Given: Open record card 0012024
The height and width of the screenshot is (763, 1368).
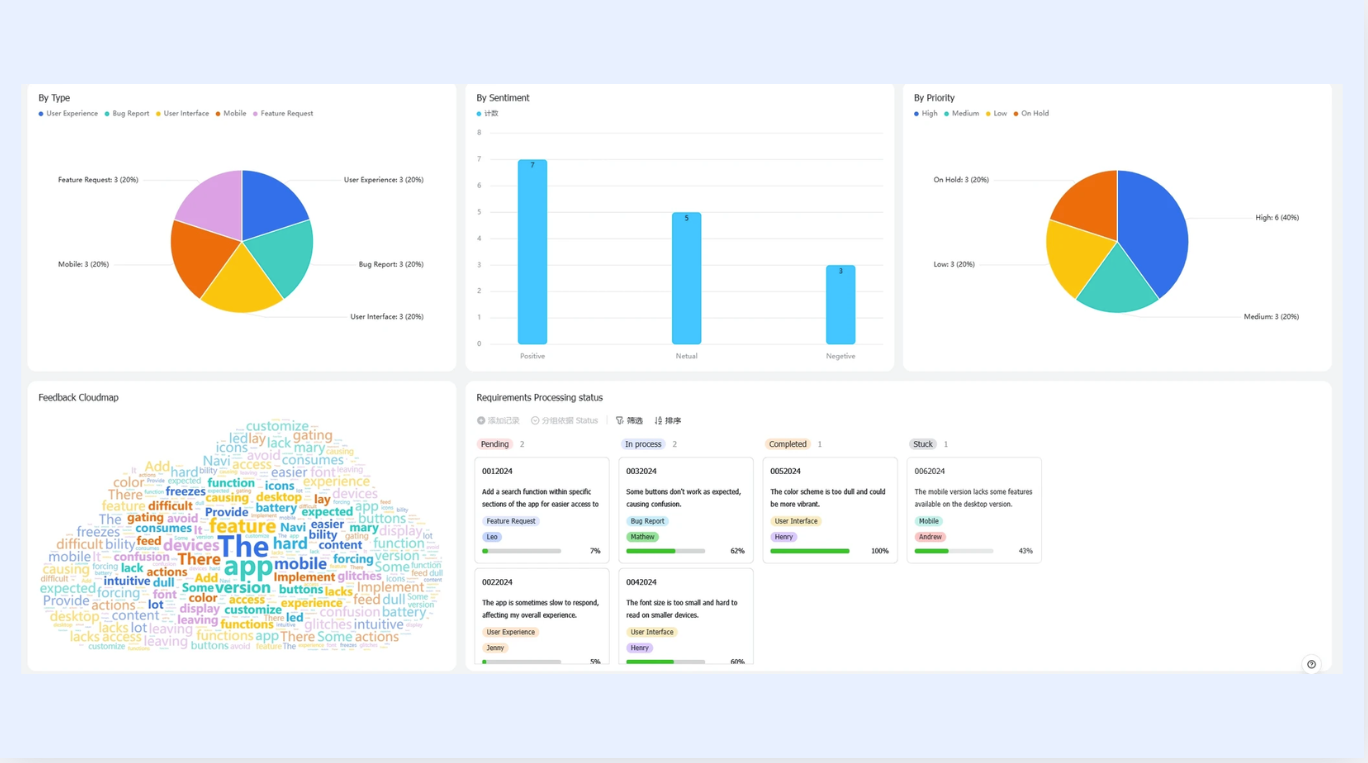Looking at the screenshot, I should click(x=542, y=511).
